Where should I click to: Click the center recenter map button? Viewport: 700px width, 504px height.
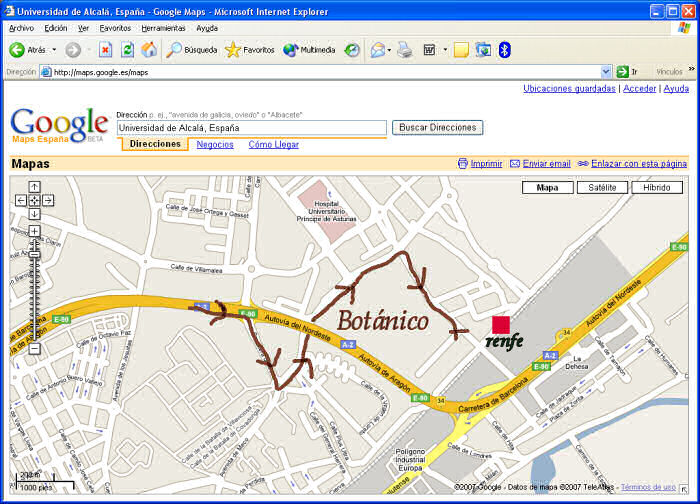pyautogui.click(x=34, y=200)
